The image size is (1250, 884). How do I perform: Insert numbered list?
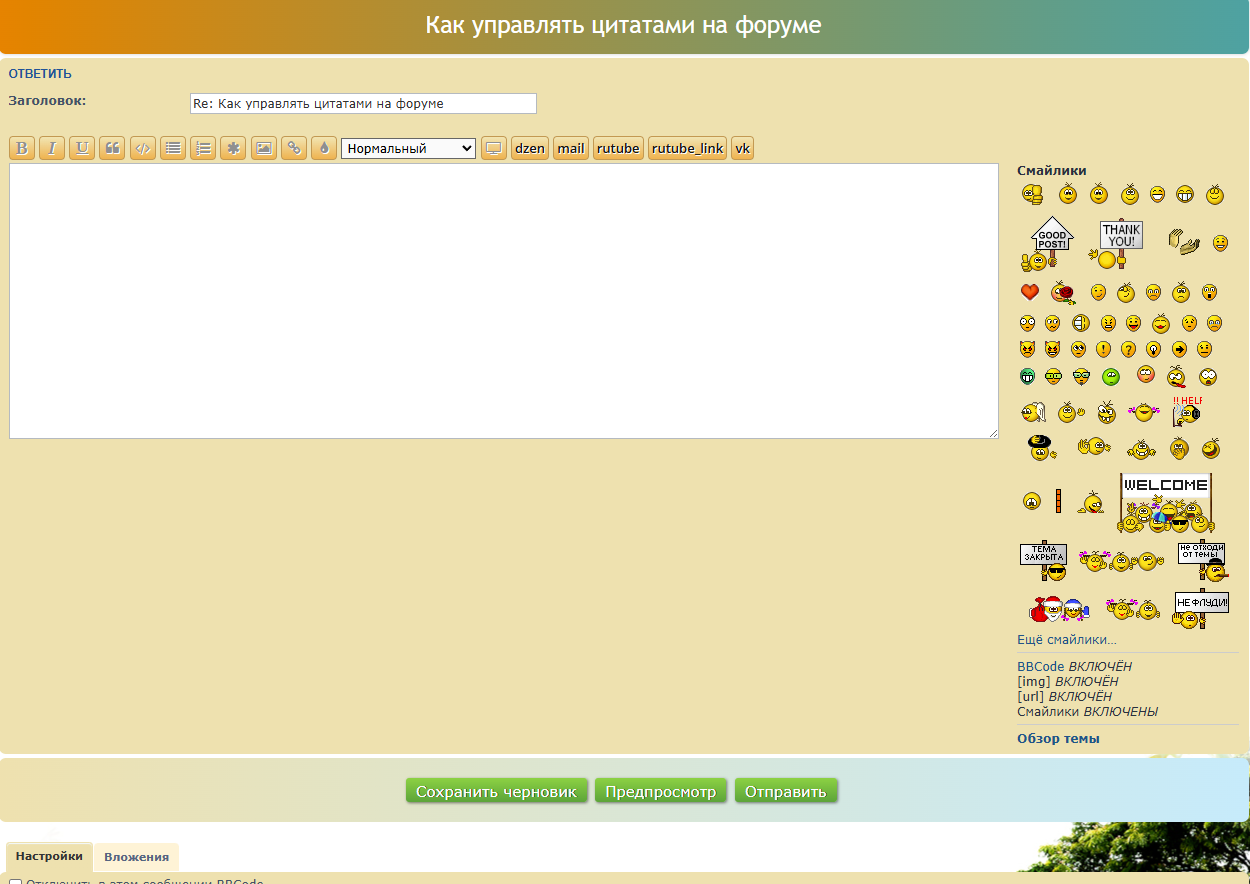203,148
